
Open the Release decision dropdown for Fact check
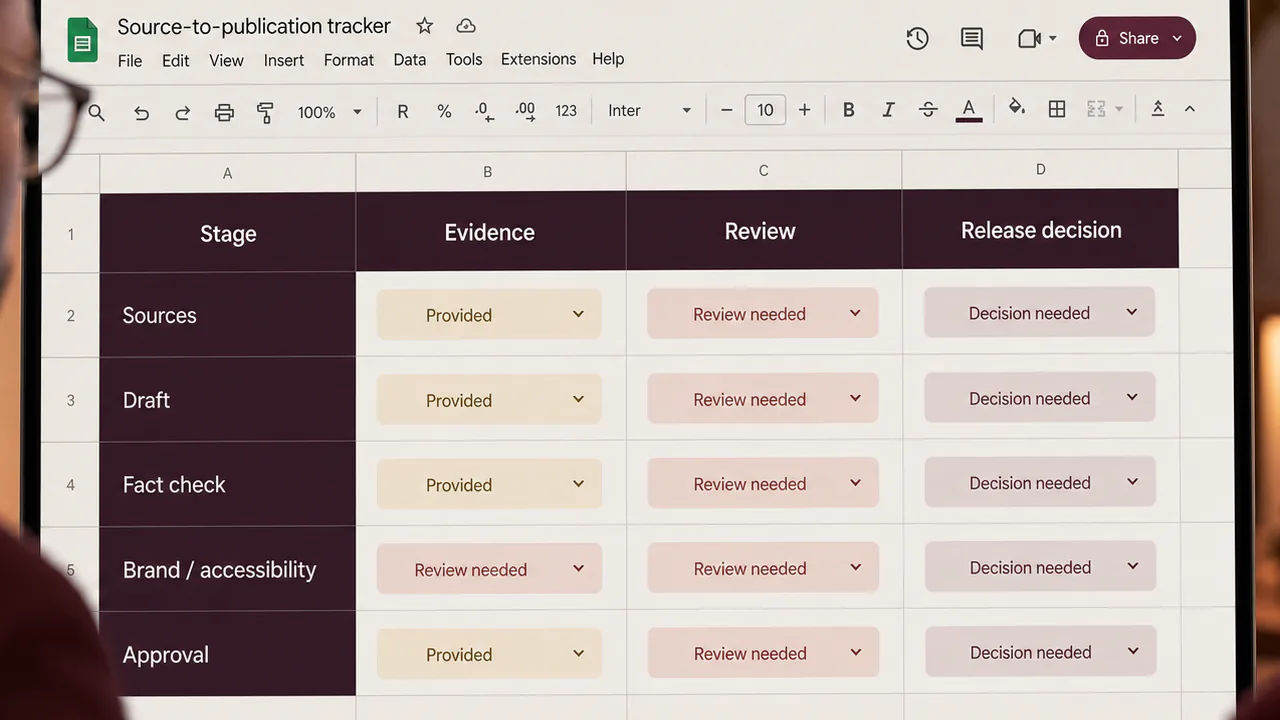[x=1040, y=483]
